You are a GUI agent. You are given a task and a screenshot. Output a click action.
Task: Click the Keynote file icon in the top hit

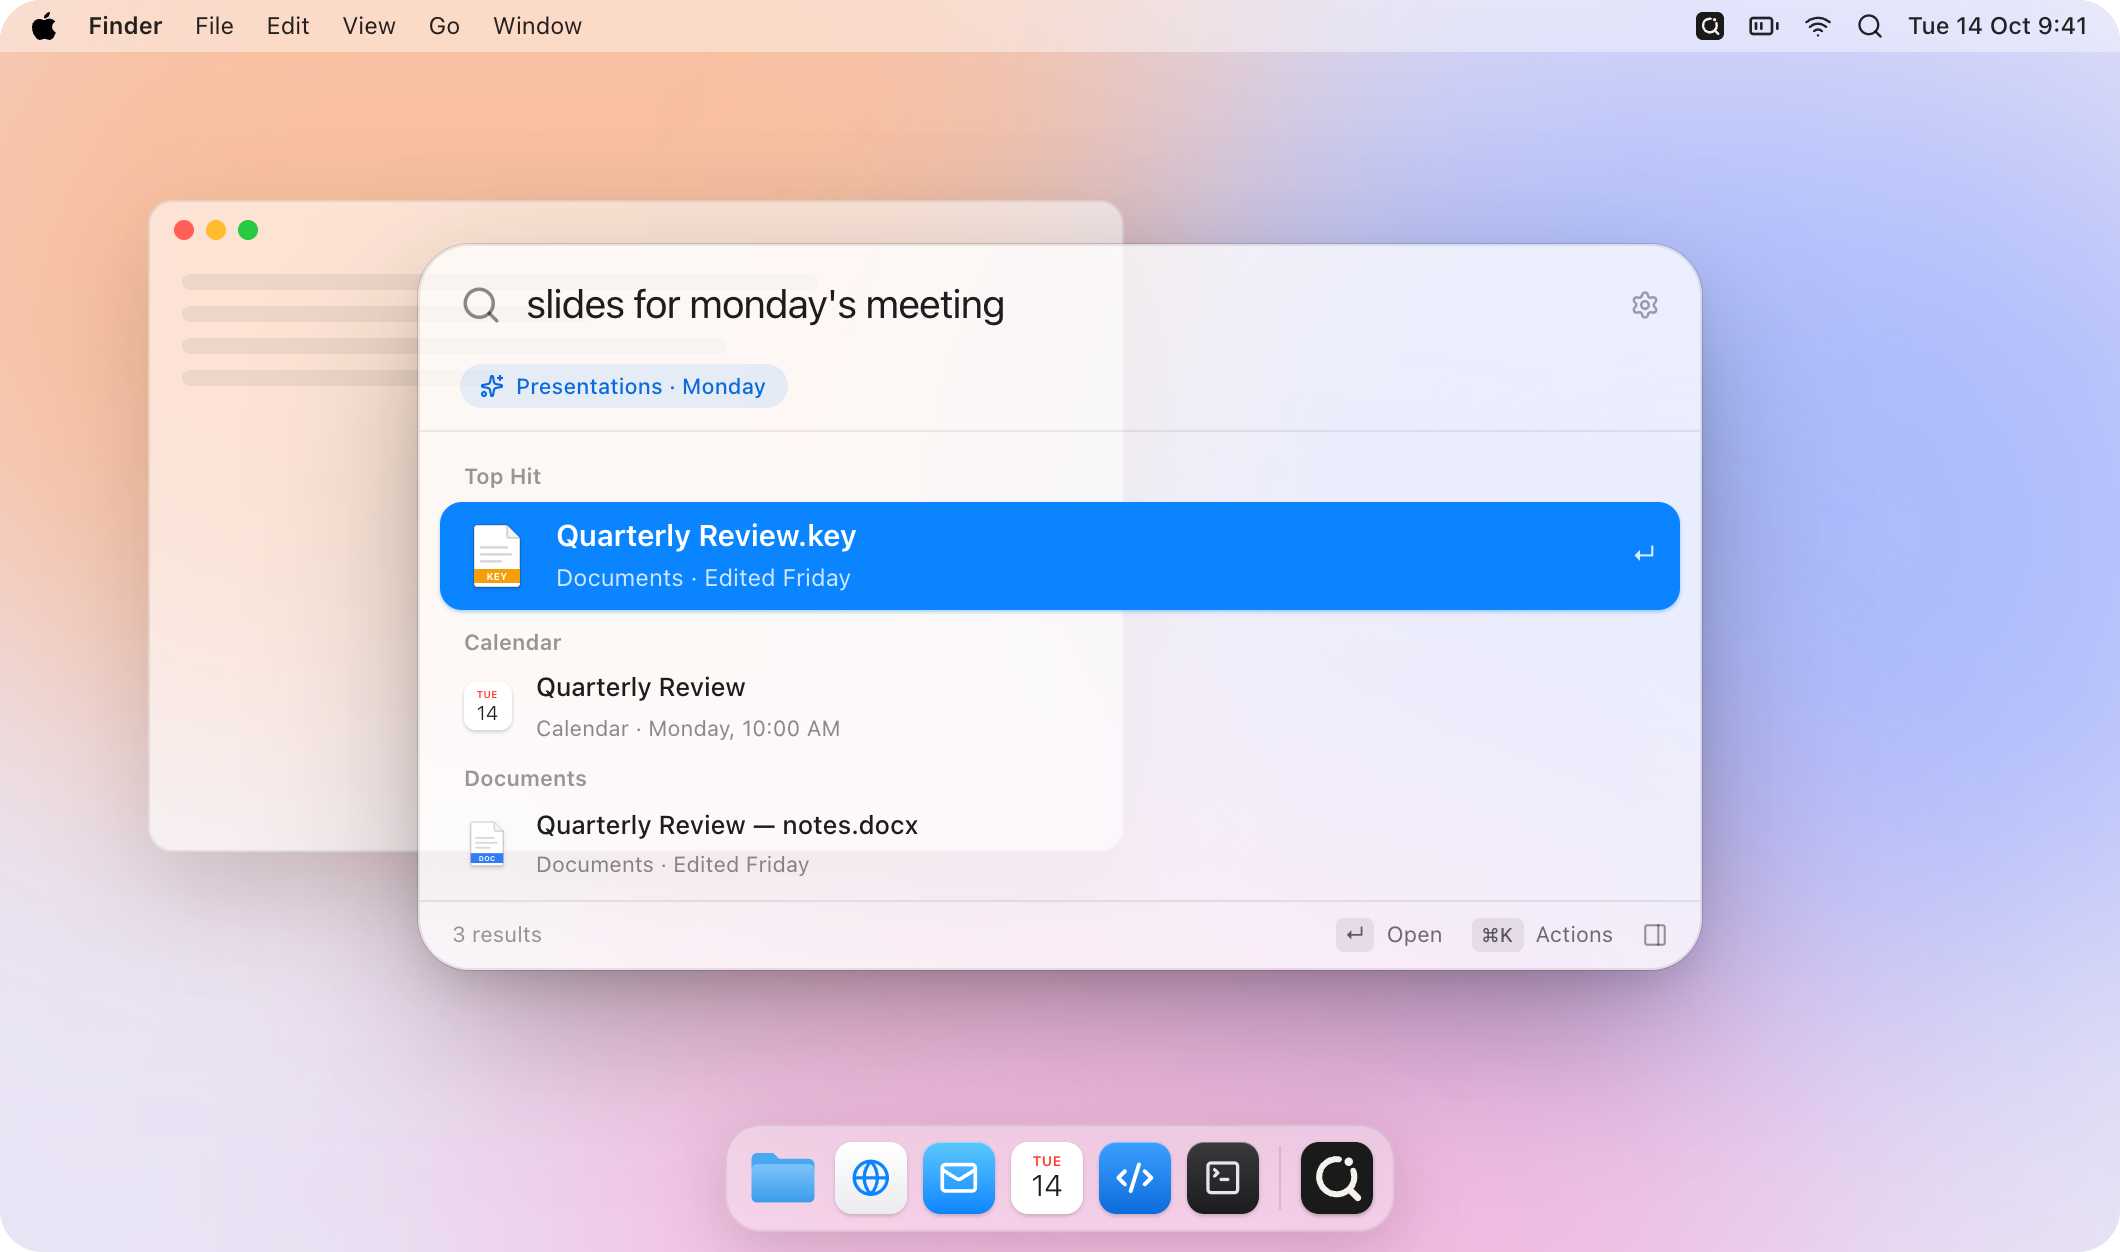point(497,556)
